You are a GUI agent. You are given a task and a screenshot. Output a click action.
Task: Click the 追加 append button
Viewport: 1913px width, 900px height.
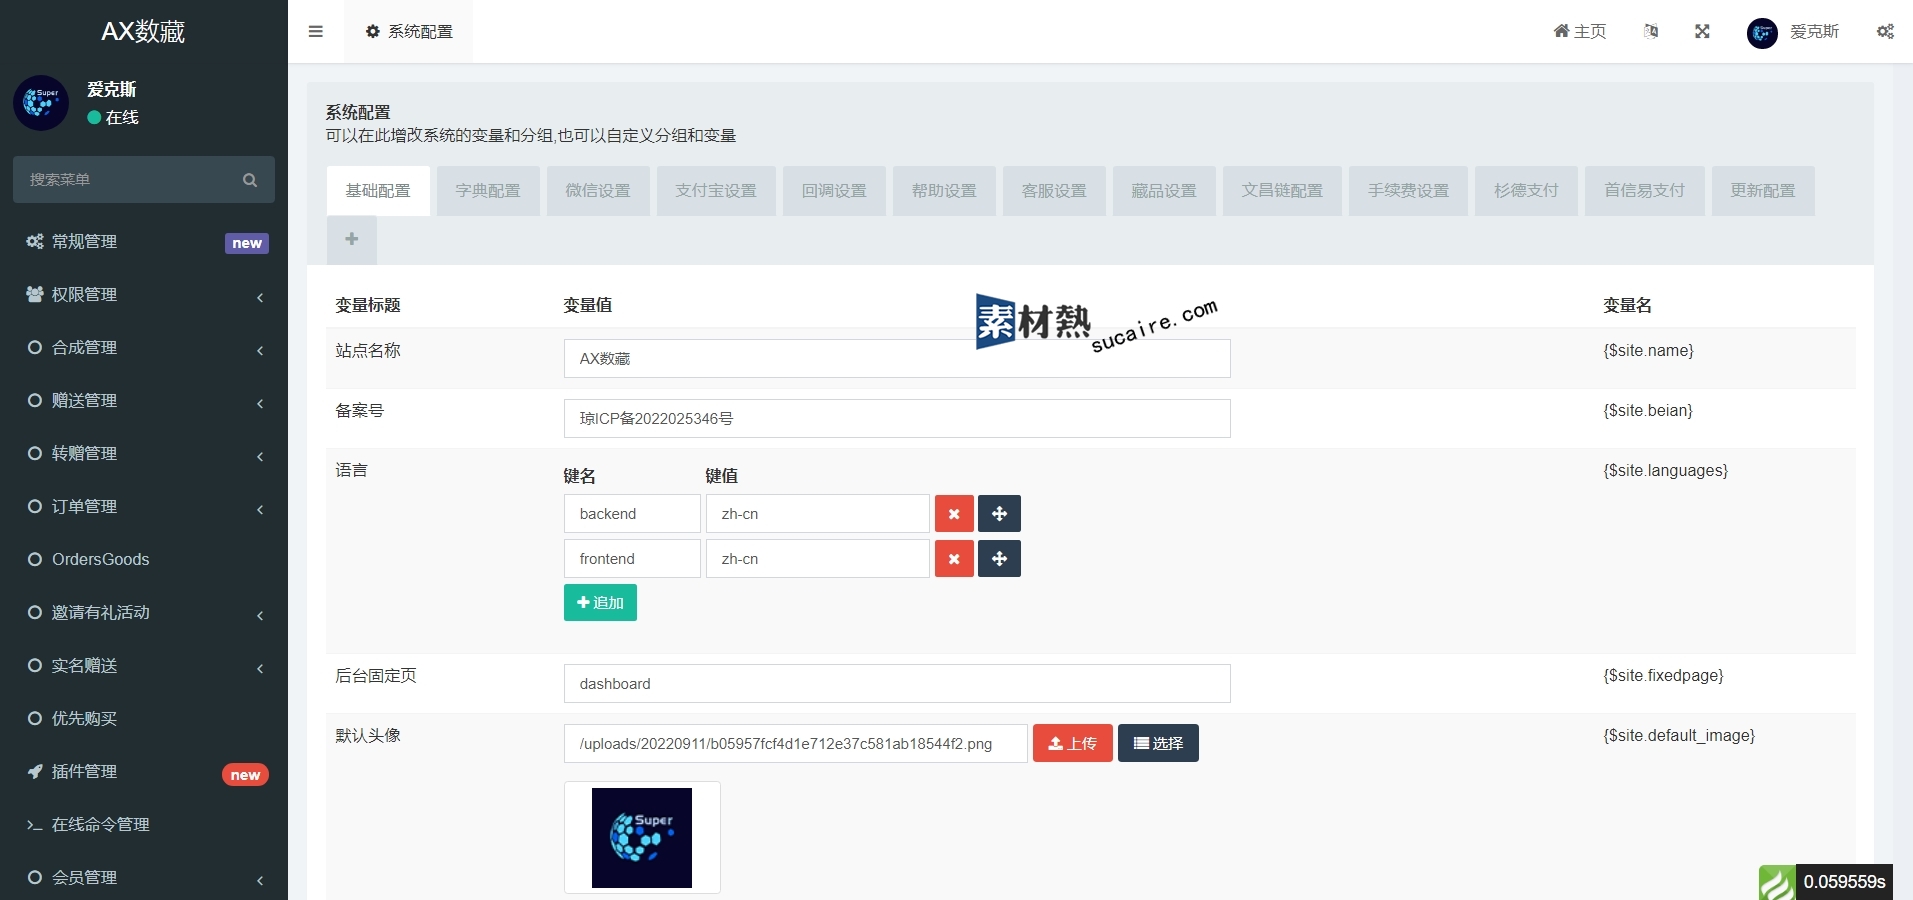pyautogui.click(x=600, y=603)
